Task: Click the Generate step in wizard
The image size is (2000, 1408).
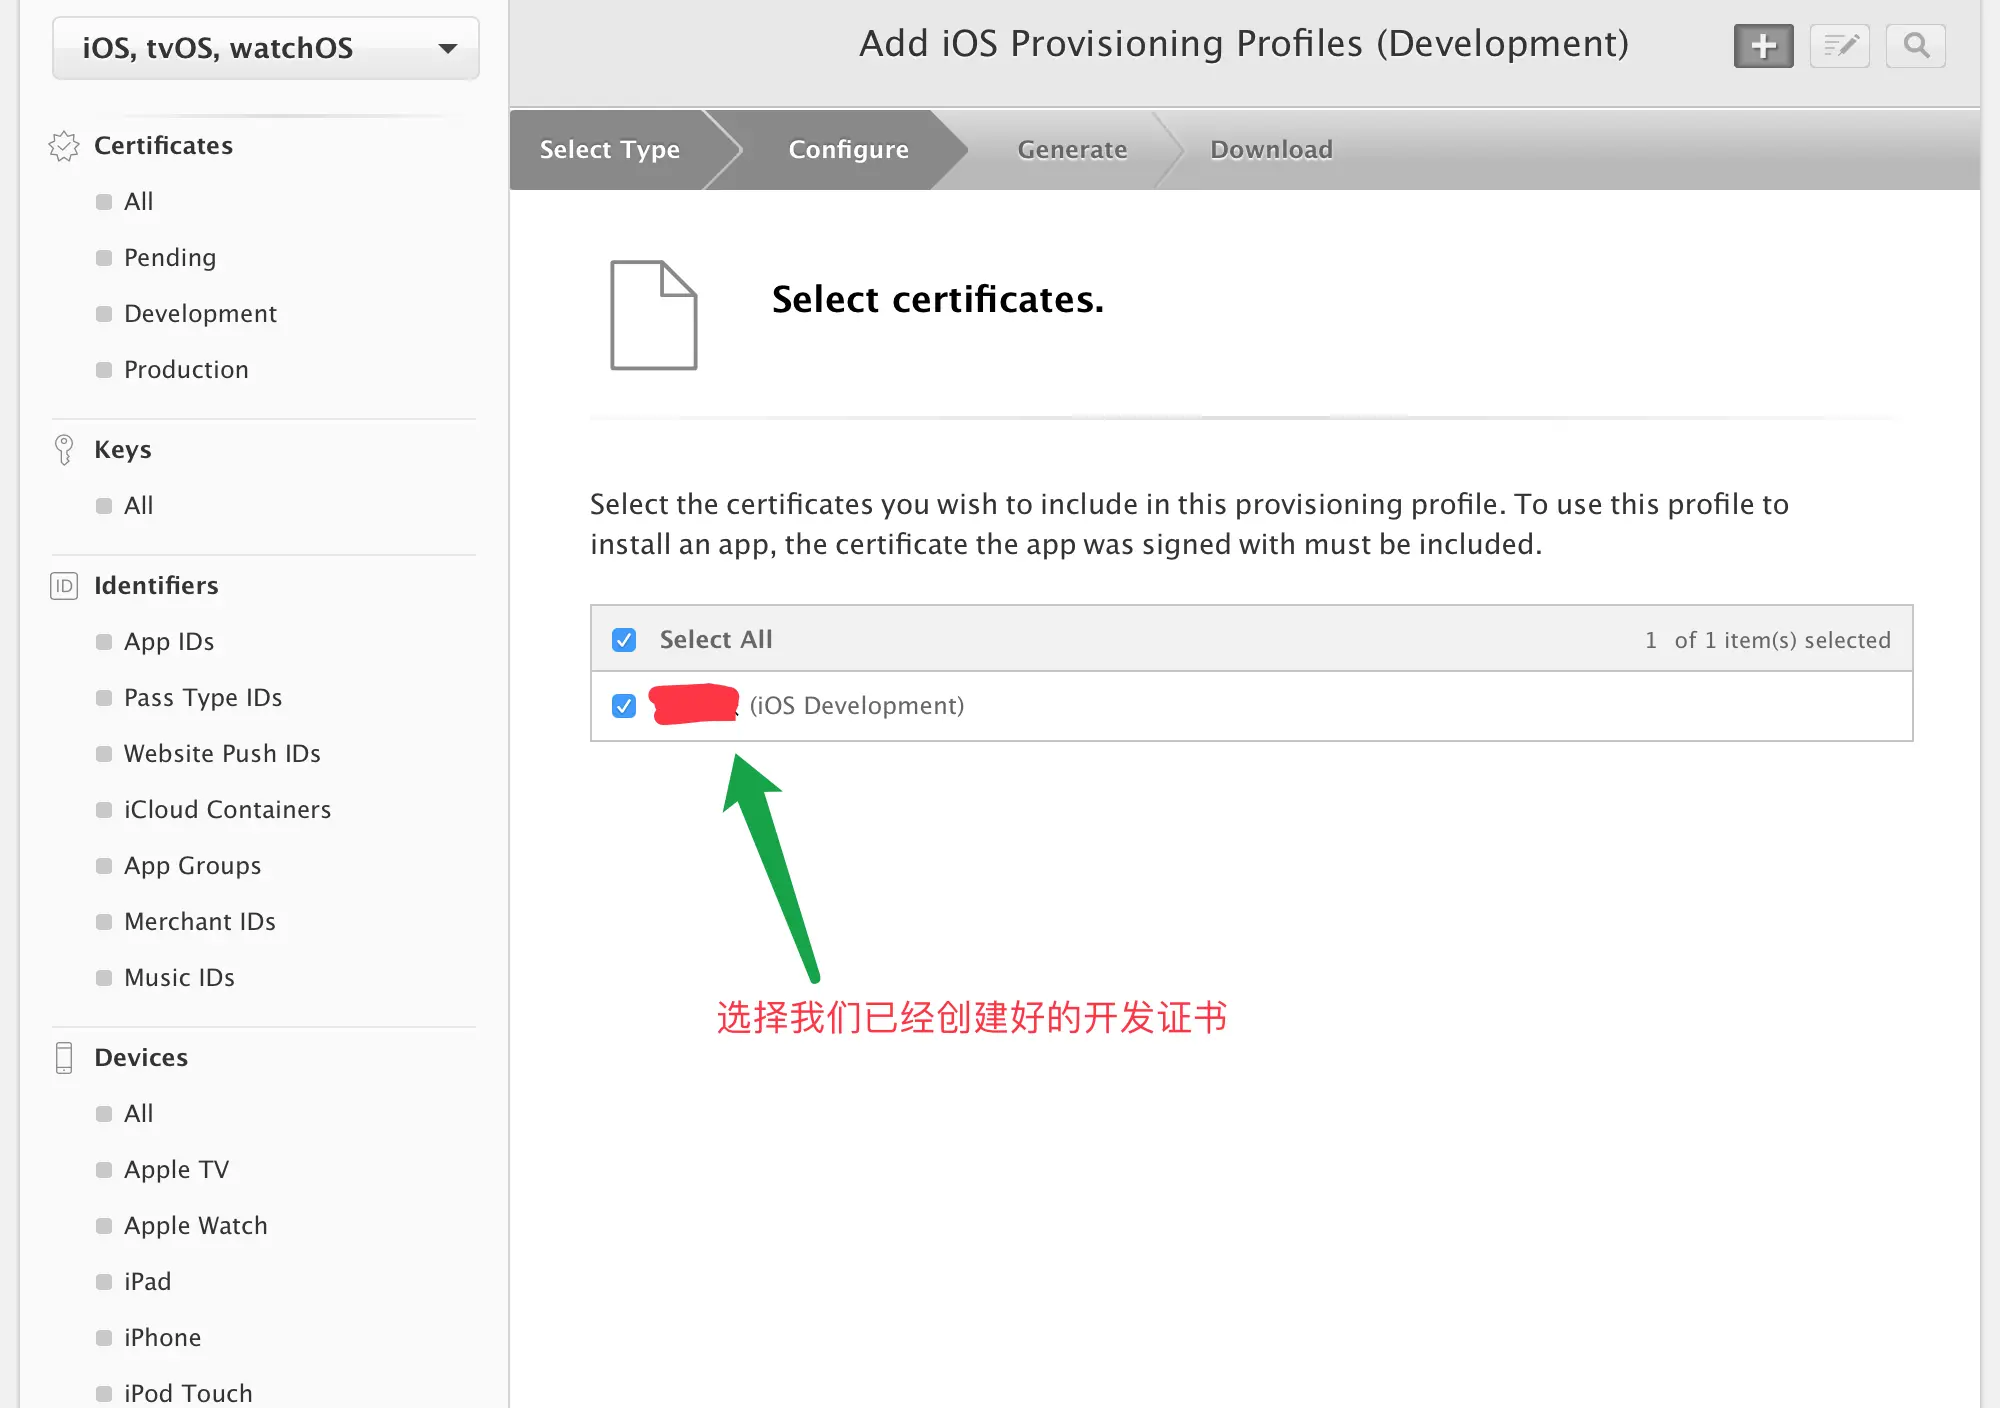Action: click(1072, 150)
